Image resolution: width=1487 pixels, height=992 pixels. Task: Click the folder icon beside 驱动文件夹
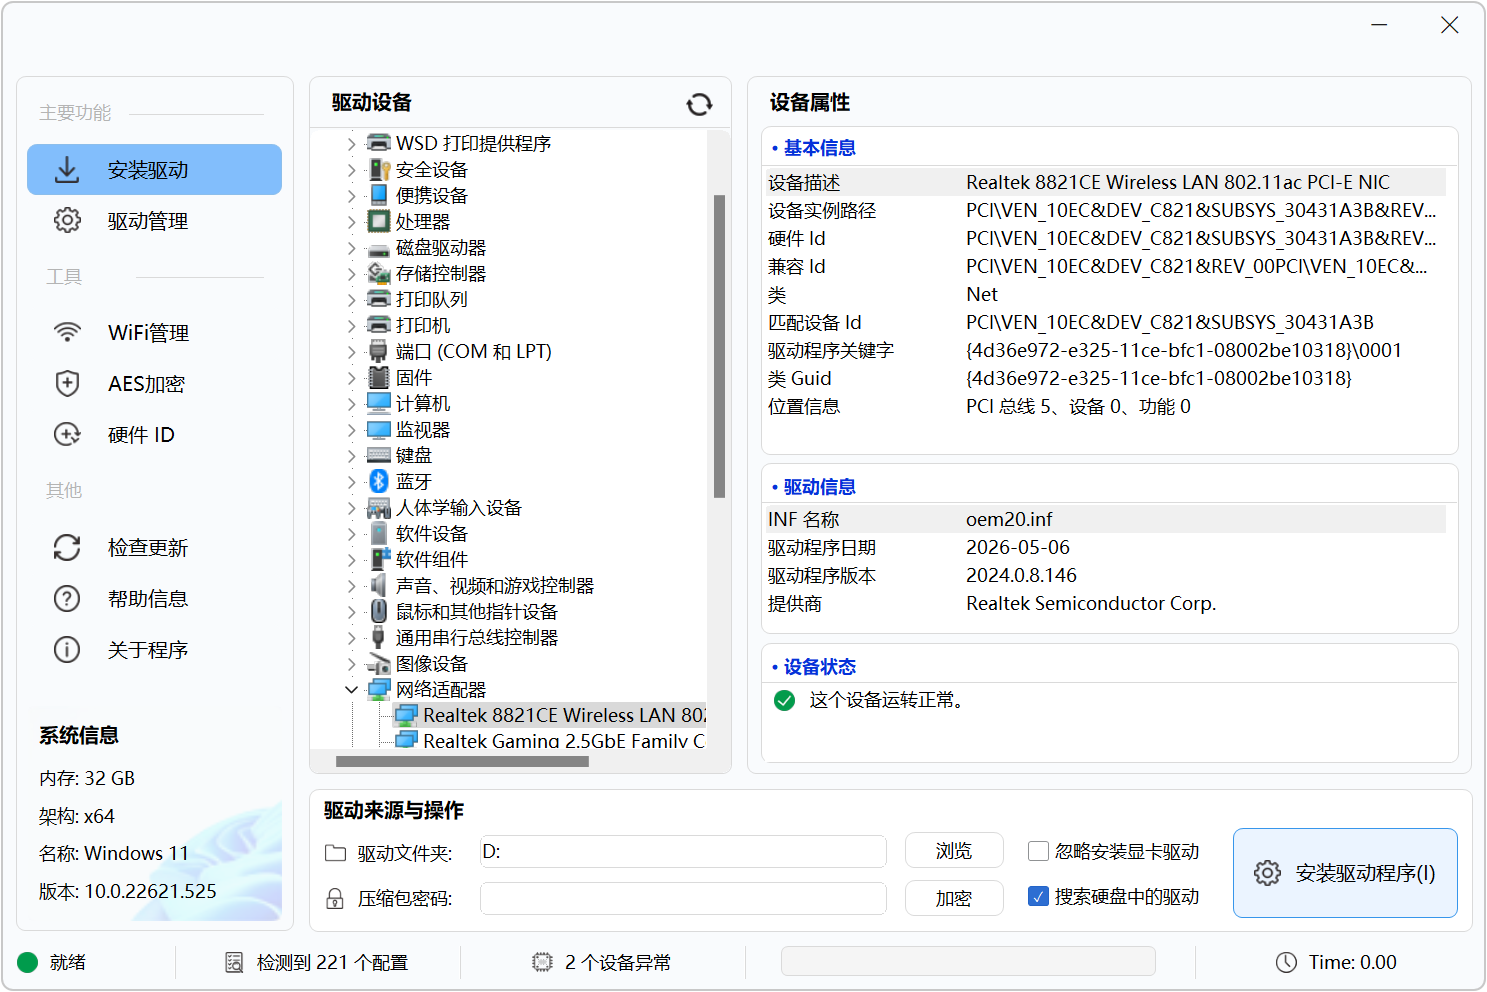click(336, 853)
